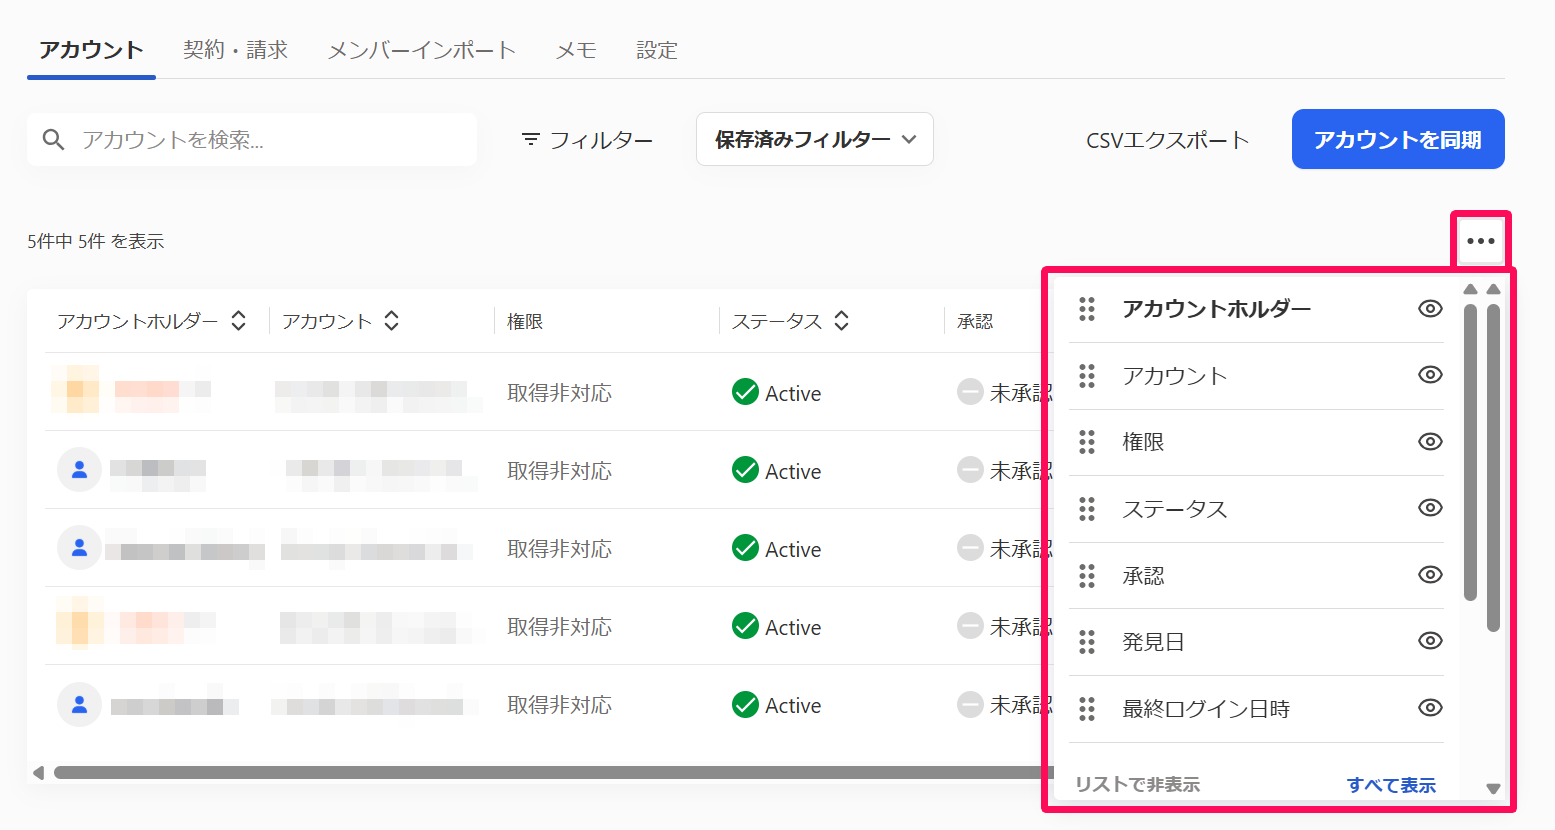Click the Active check icon in second row

click(x=745, y=470)
